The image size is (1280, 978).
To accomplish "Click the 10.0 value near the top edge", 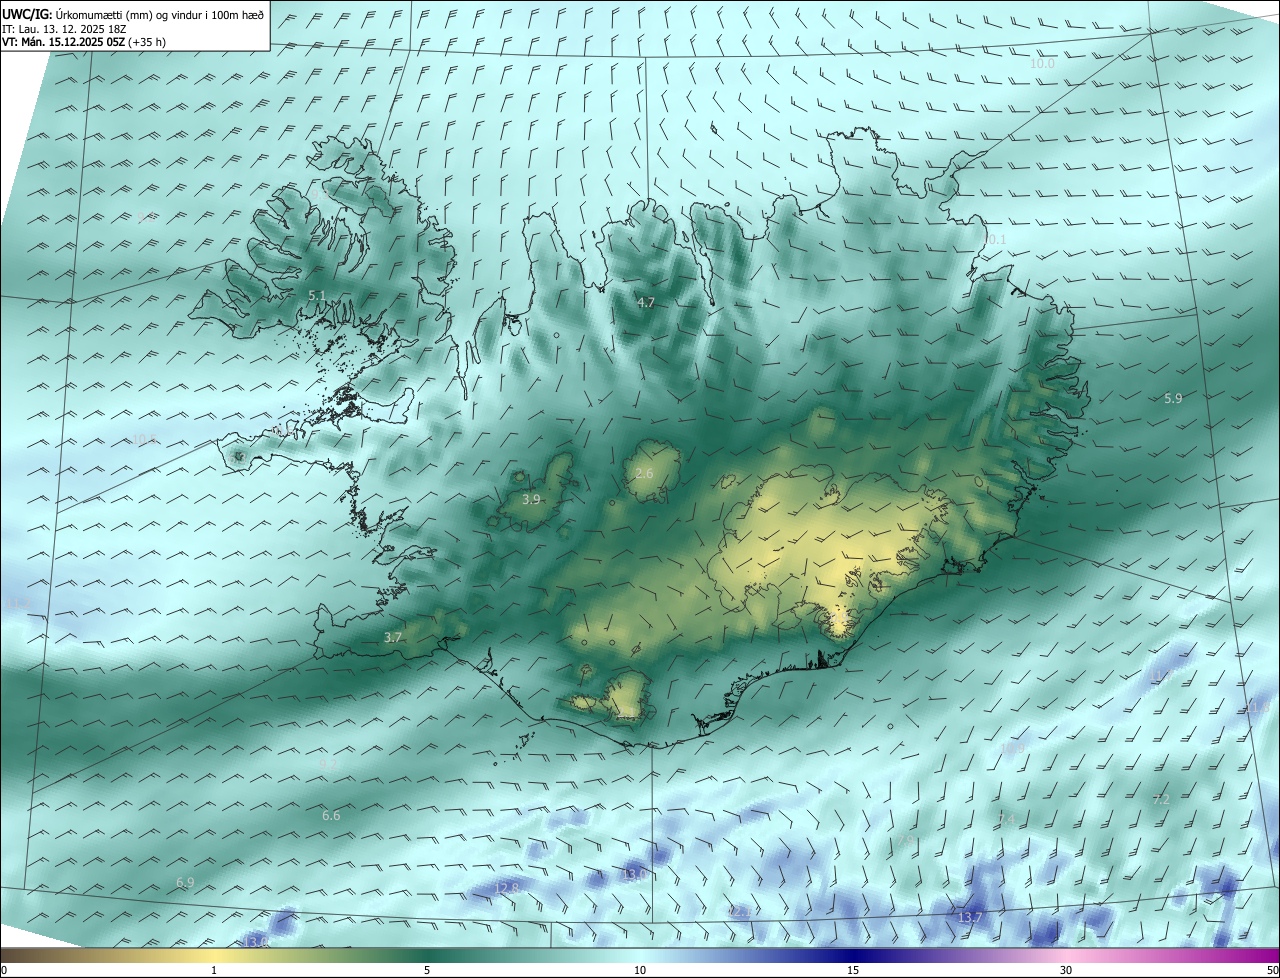I will (x=1043, y=63).
